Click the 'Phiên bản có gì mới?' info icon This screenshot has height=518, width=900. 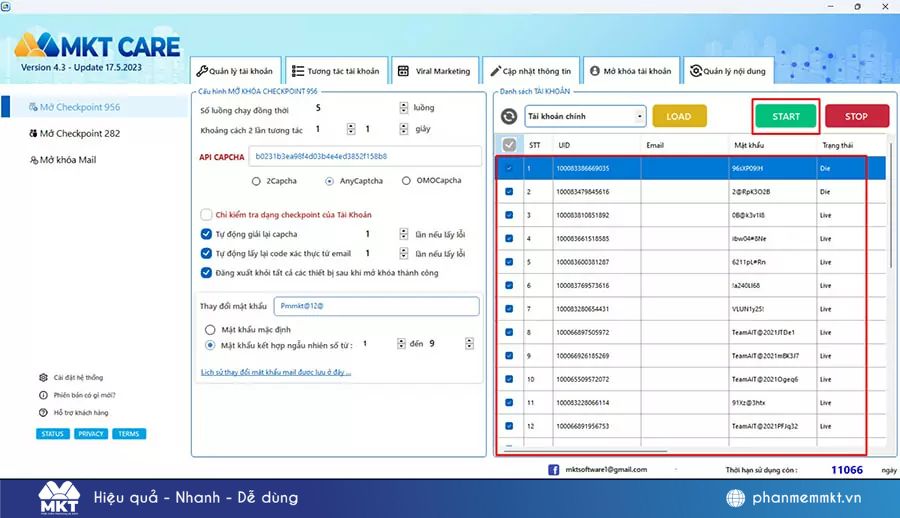(x=43, y=395)
